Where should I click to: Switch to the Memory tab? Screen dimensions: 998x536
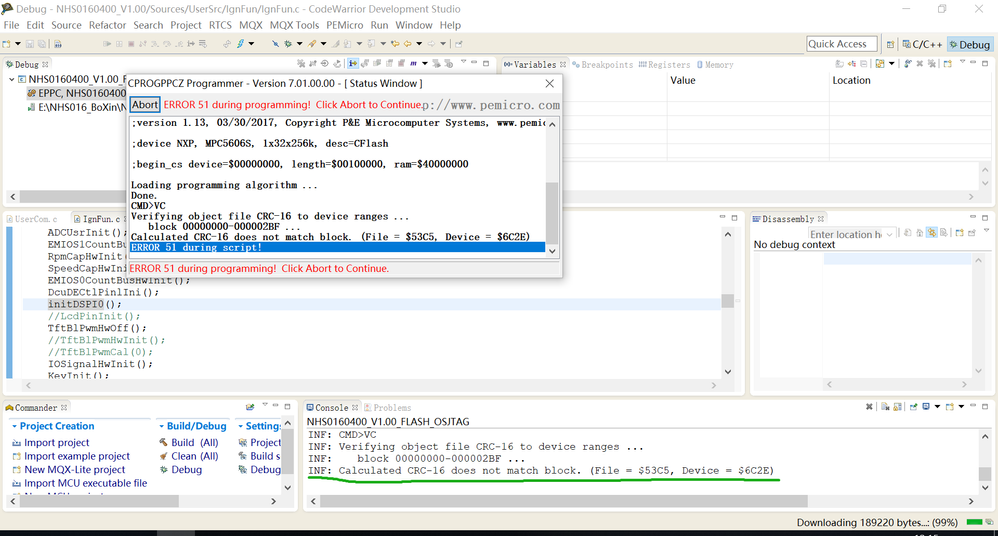(x=715, y=64)
